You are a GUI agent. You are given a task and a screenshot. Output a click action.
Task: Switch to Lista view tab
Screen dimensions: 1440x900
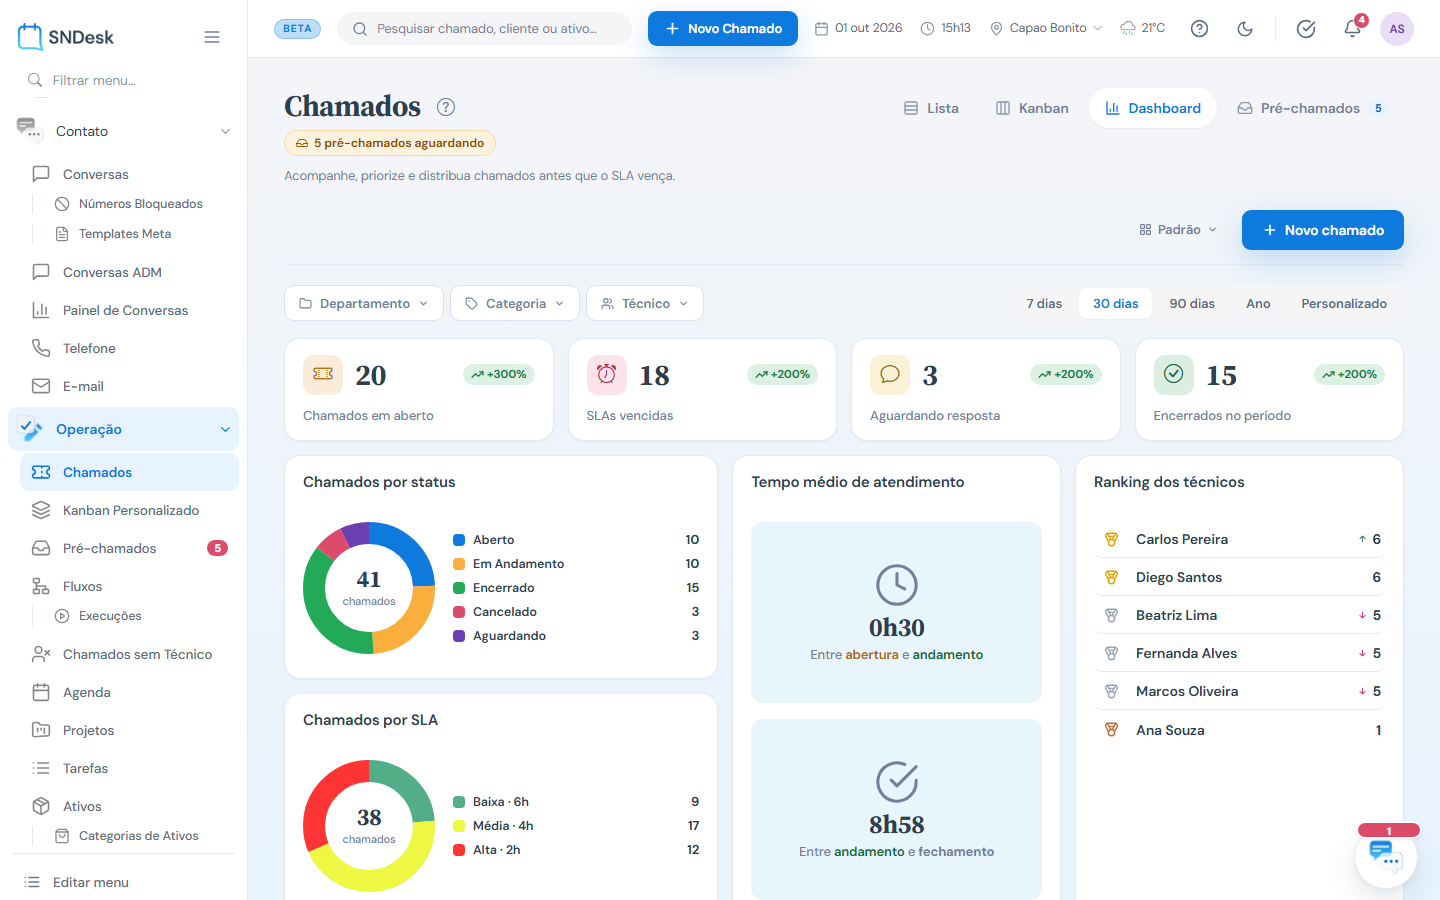tap(931, 108)
